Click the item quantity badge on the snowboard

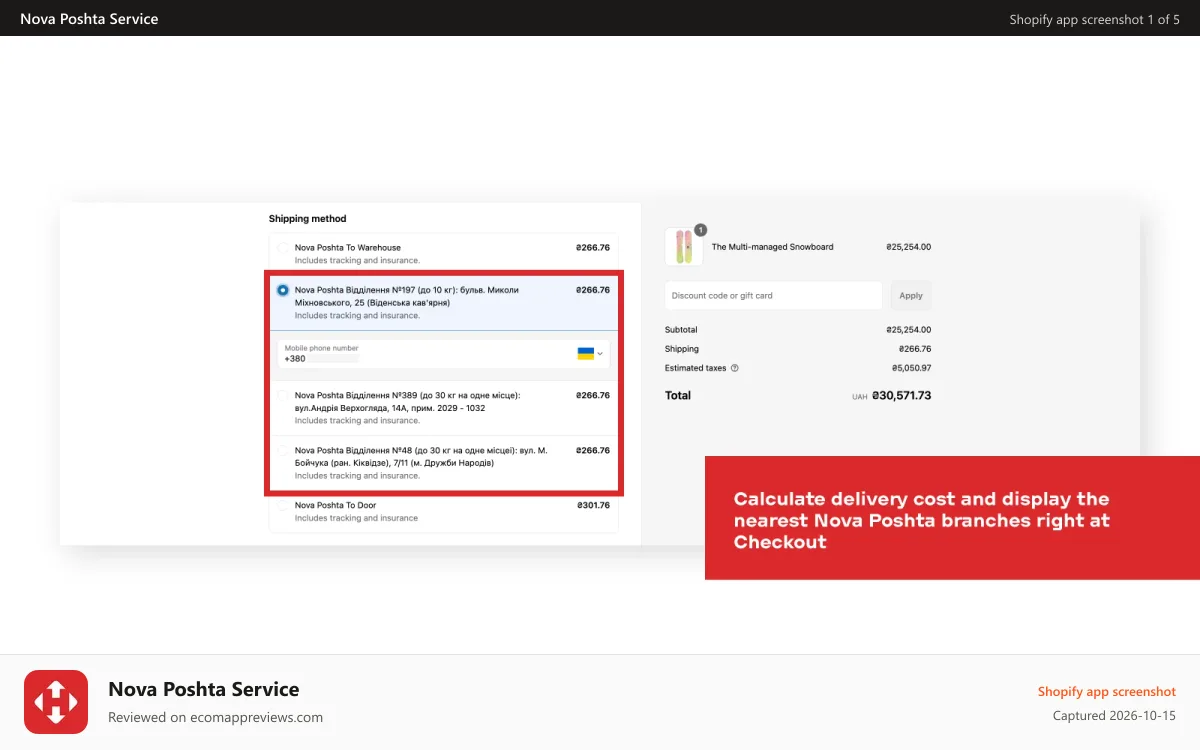[x=700, y=229]
